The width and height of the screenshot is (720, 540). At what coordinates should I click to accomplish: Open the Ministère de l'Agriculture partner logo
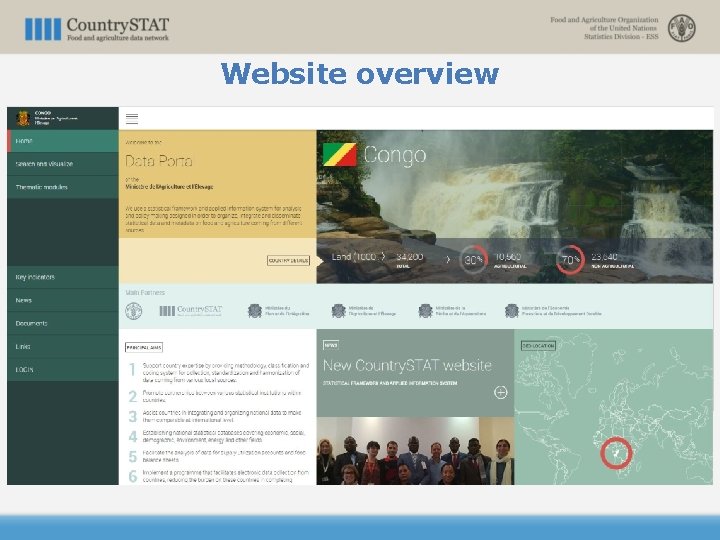point(363,311)
